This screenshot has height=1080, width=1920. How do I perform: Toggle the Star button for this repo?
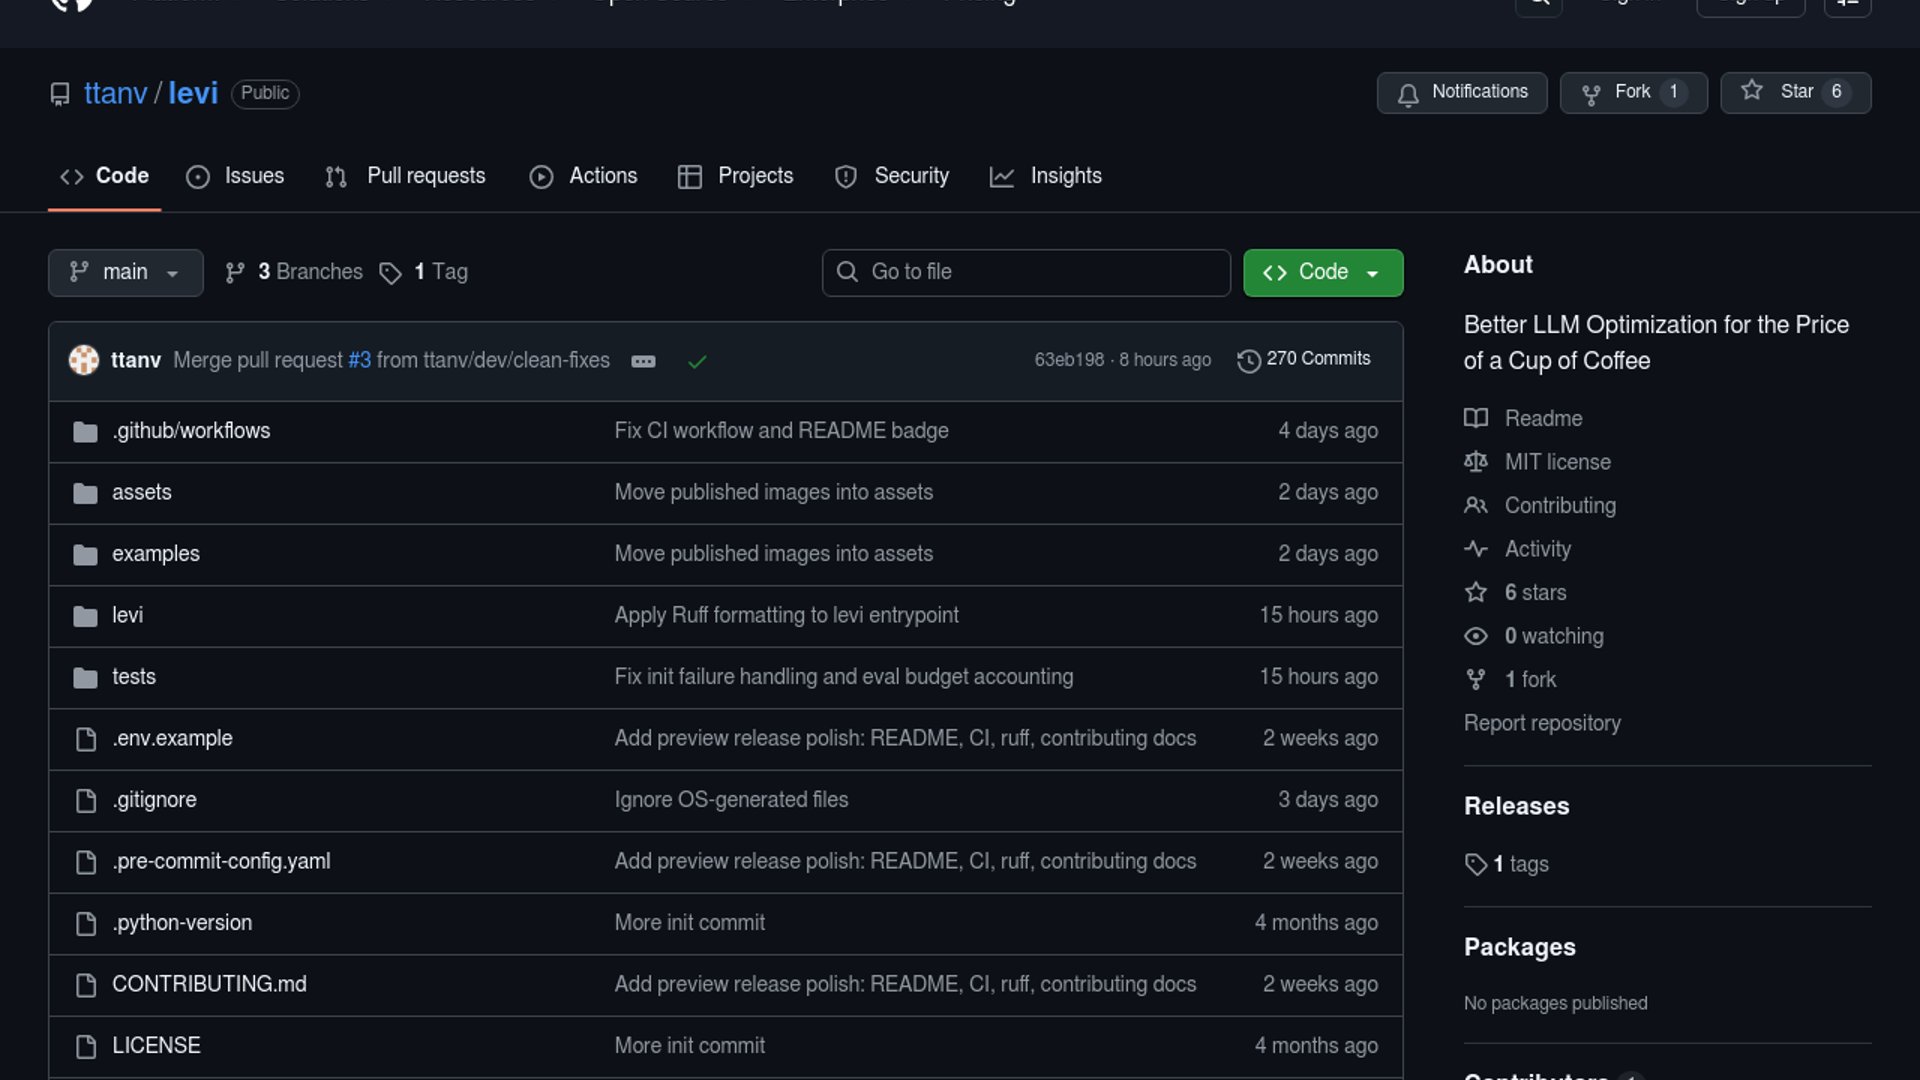click(x=1795, y=92)
